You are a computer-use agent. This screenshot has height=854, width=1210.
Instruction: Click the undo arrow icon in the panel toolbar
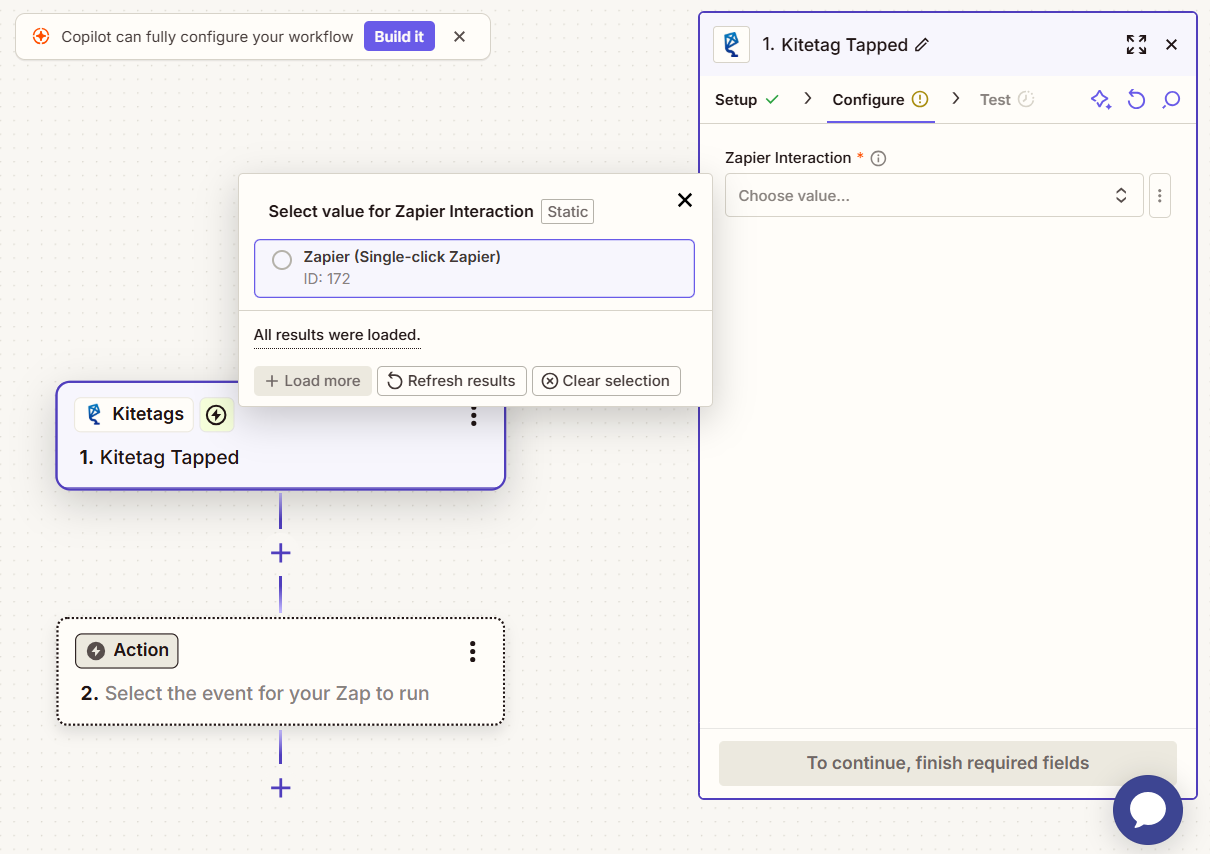1136,100
